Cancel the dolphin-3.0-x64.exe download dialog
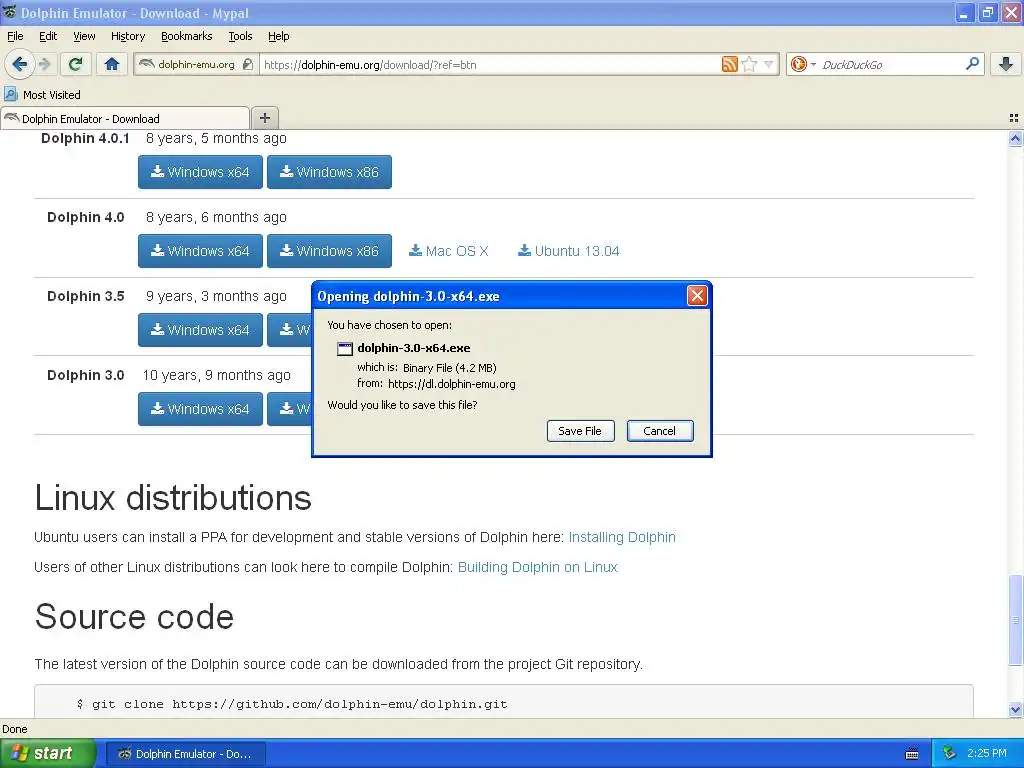Image resolution: width=1024 pixels, height=768 pixels. point(660,430)
